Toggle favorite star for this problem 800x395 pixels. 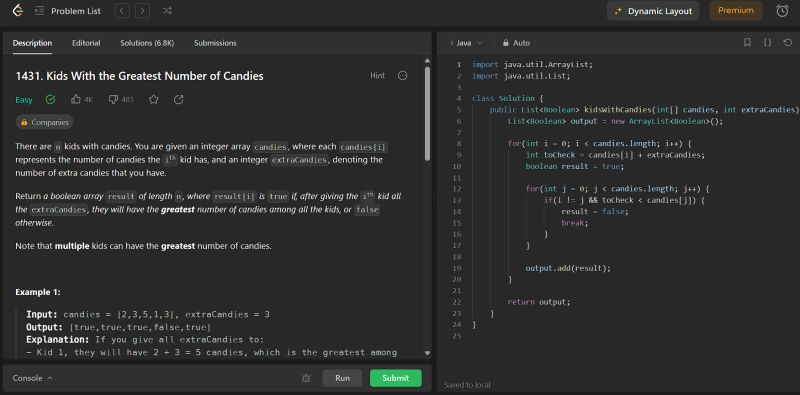(x=154, y=100)
